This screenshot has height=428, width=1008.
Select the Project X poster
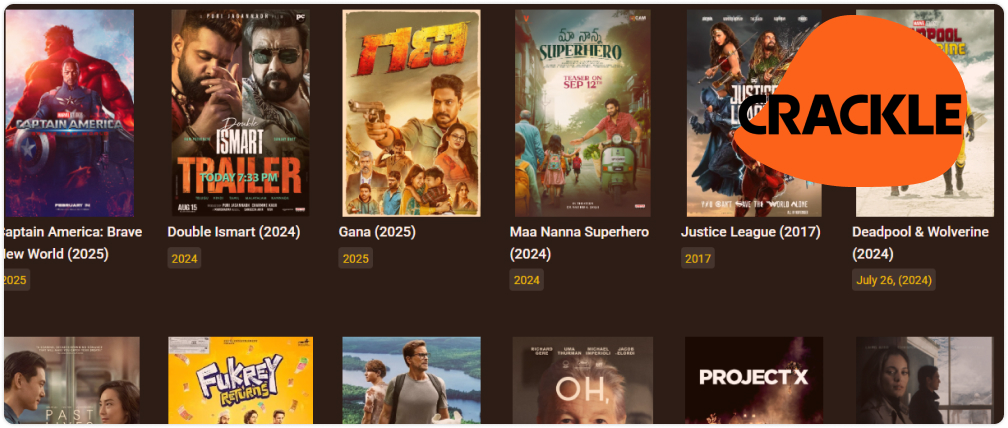753,380
